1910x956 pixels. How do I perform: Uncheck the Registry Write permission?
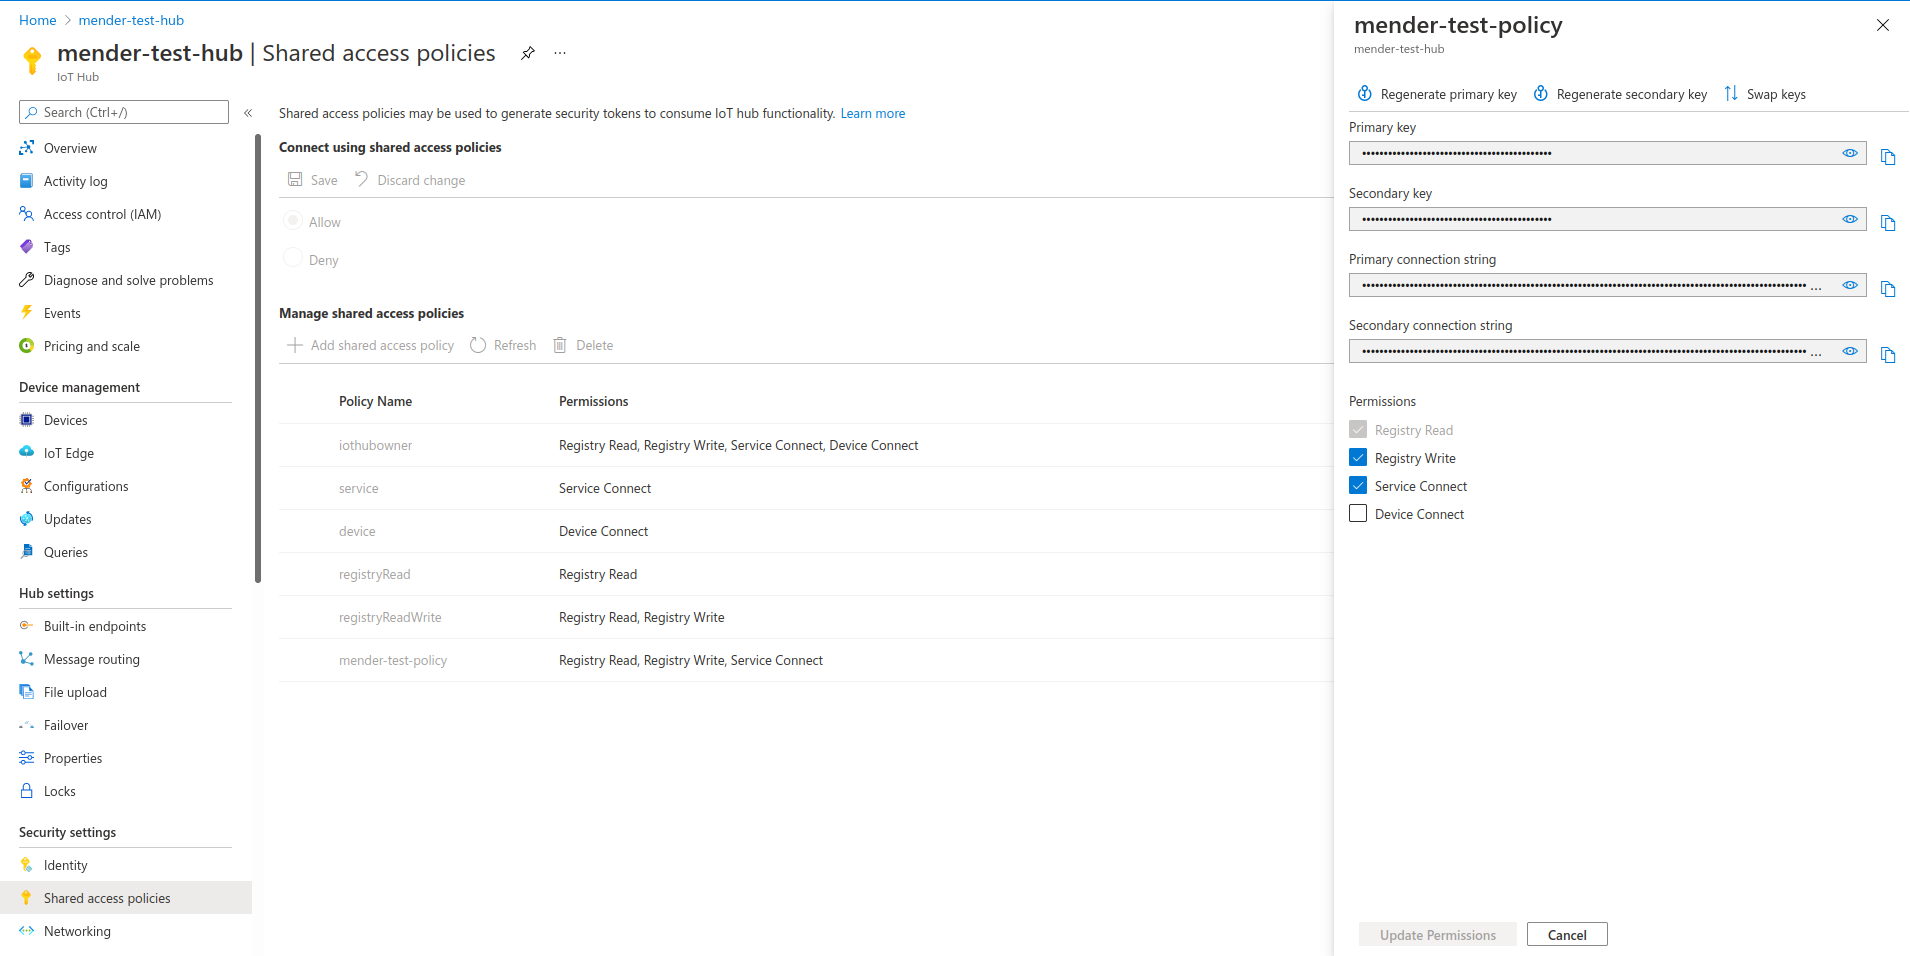click(x=1358, y=458)
